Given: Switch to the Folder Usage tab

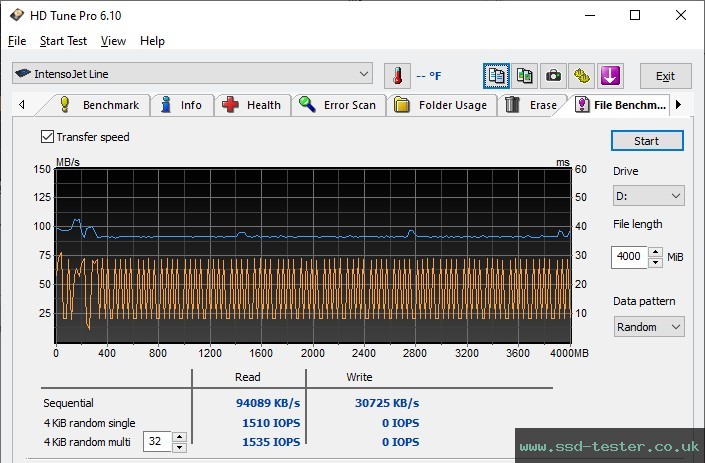Looking at the screenshot, I should [441, 105].
